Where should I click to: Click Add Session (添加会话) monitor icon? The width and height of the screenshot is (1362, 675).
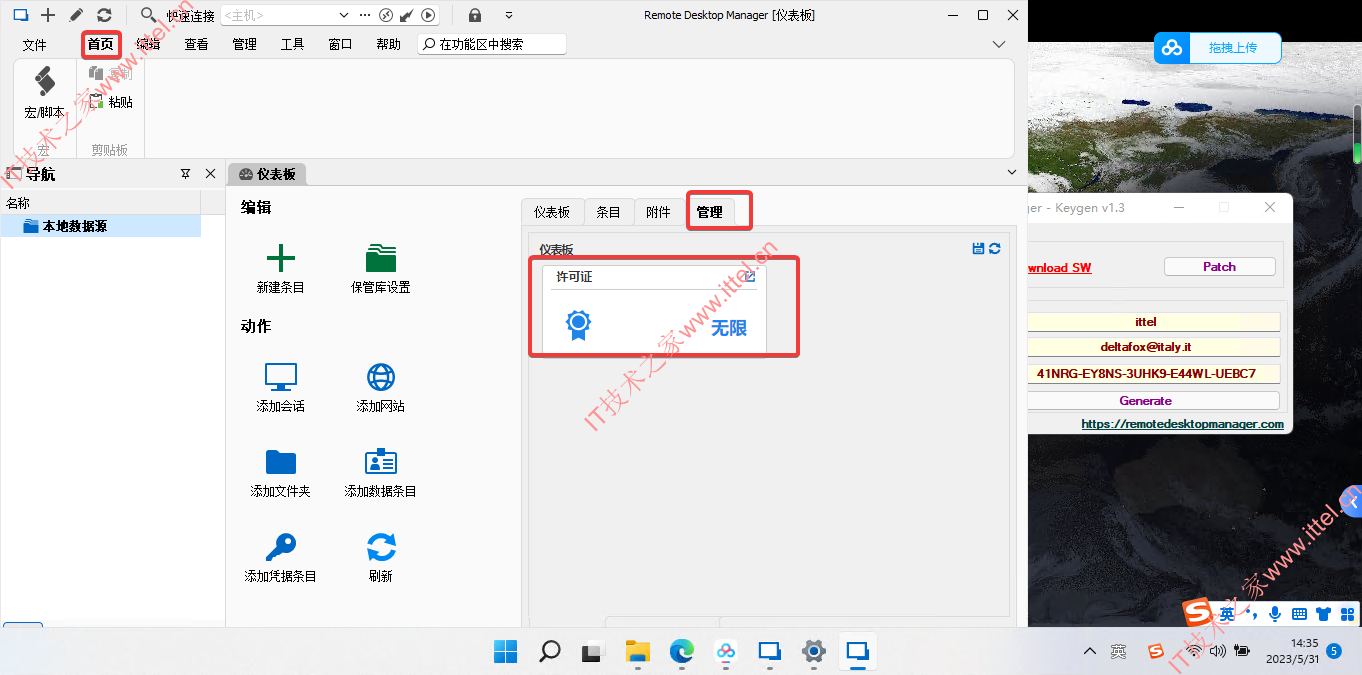click(x=281, y=386)
